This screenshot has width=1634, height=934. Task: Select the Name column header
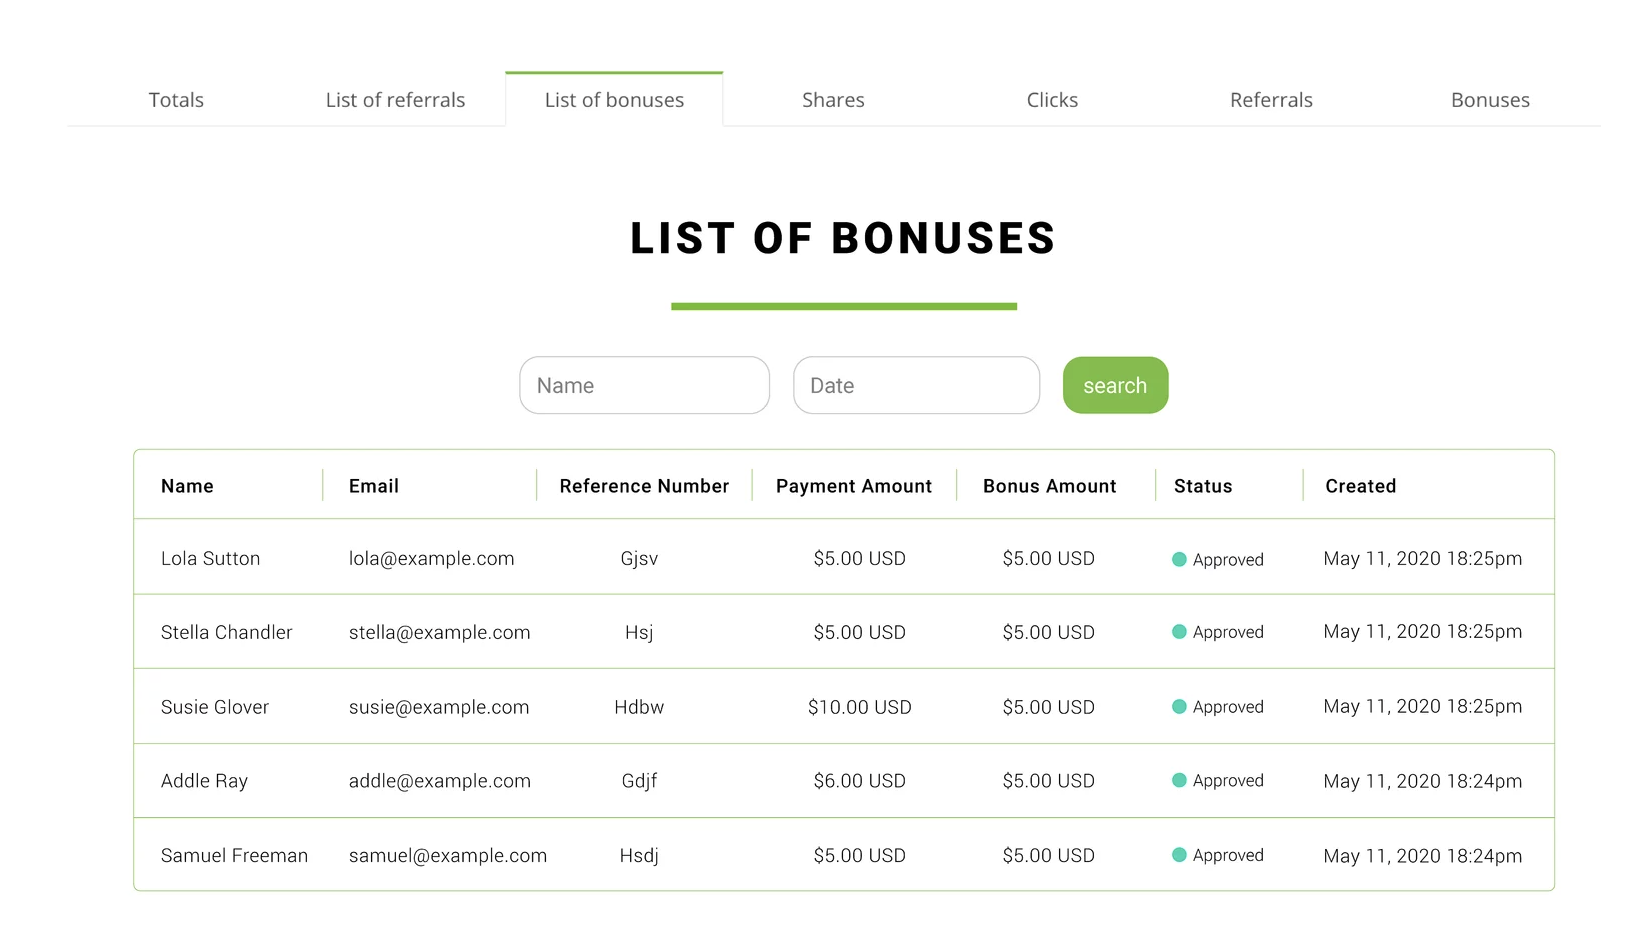point(187,486)
